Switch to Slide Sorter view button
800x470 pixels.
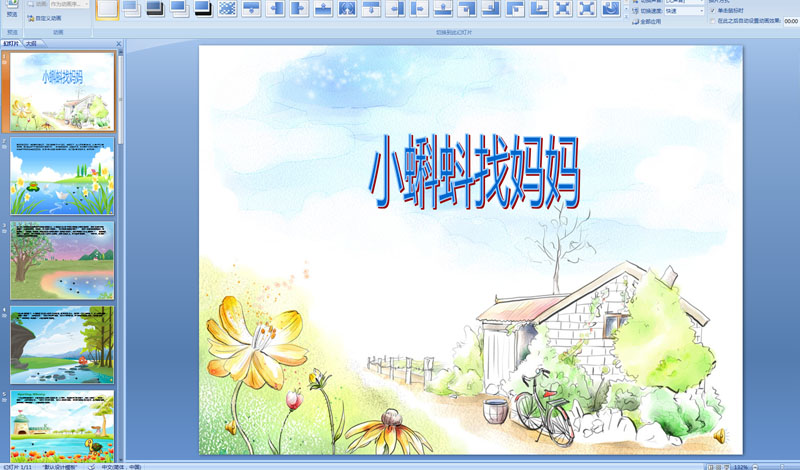point(718,467)
